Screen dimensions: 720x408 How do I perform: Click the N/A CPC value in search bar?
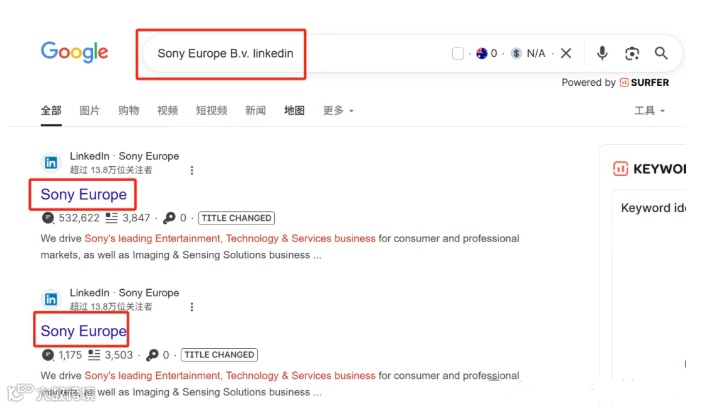tap(536, 54)
